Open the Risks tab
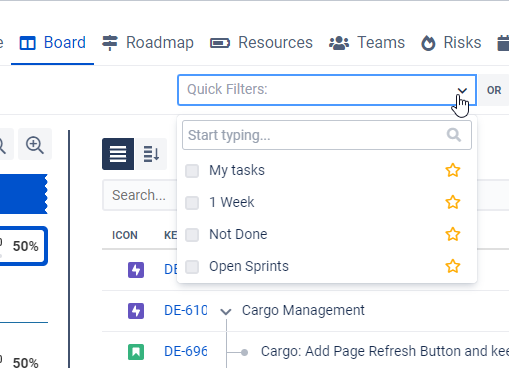 (x=451, y=43)
